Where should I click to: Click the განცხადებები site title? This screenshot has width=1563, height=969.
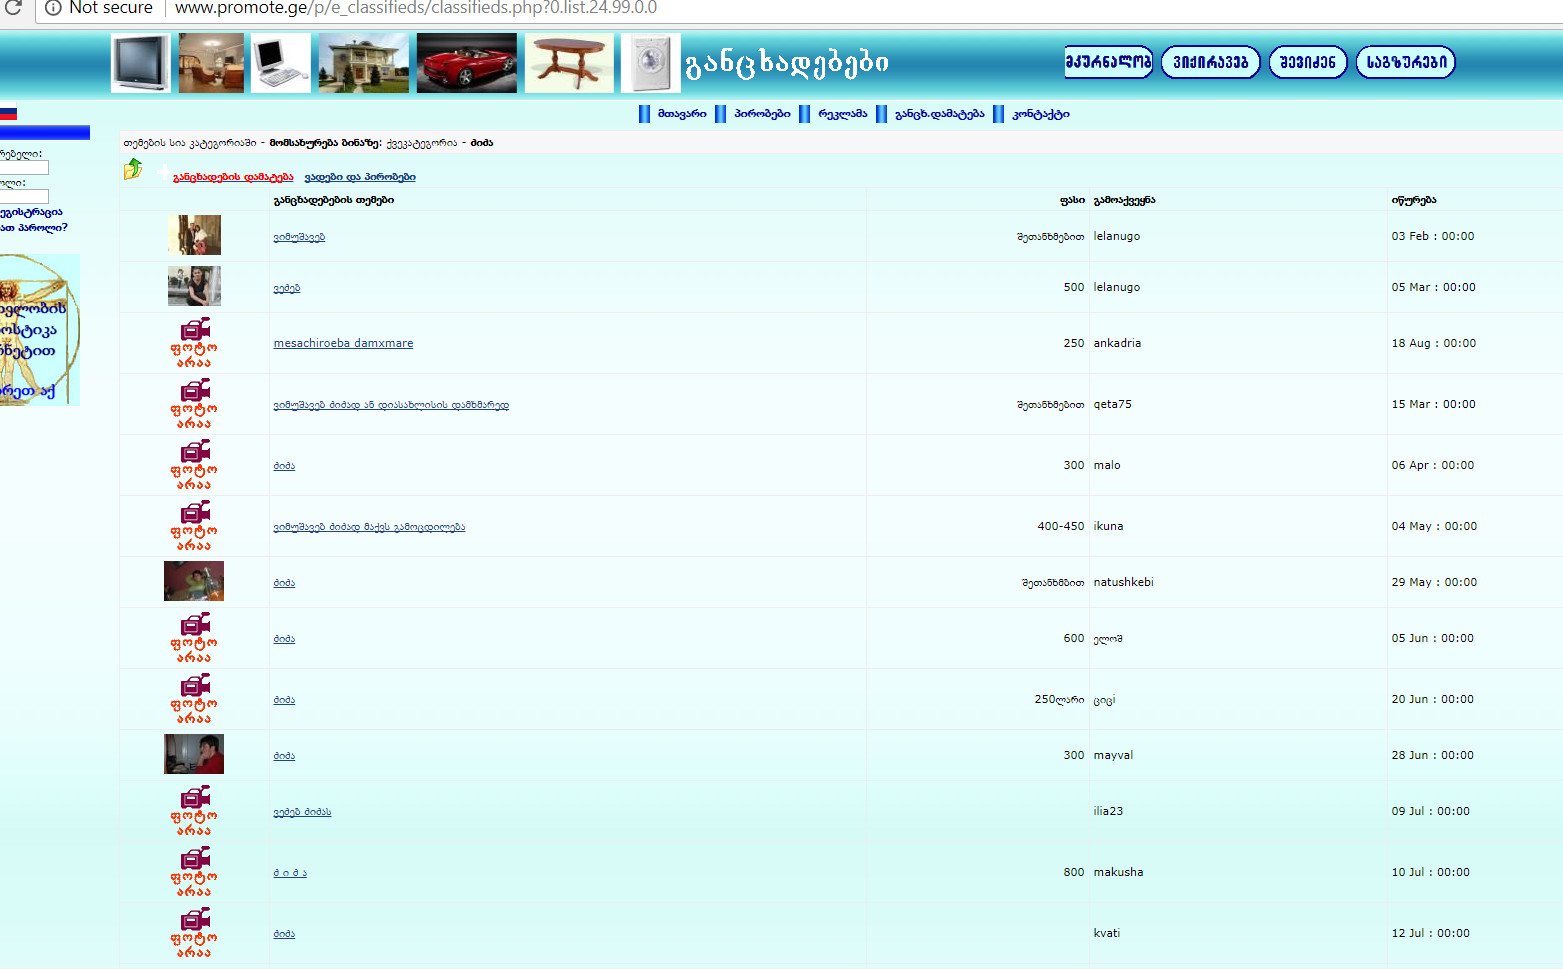(x=787, y=63)
